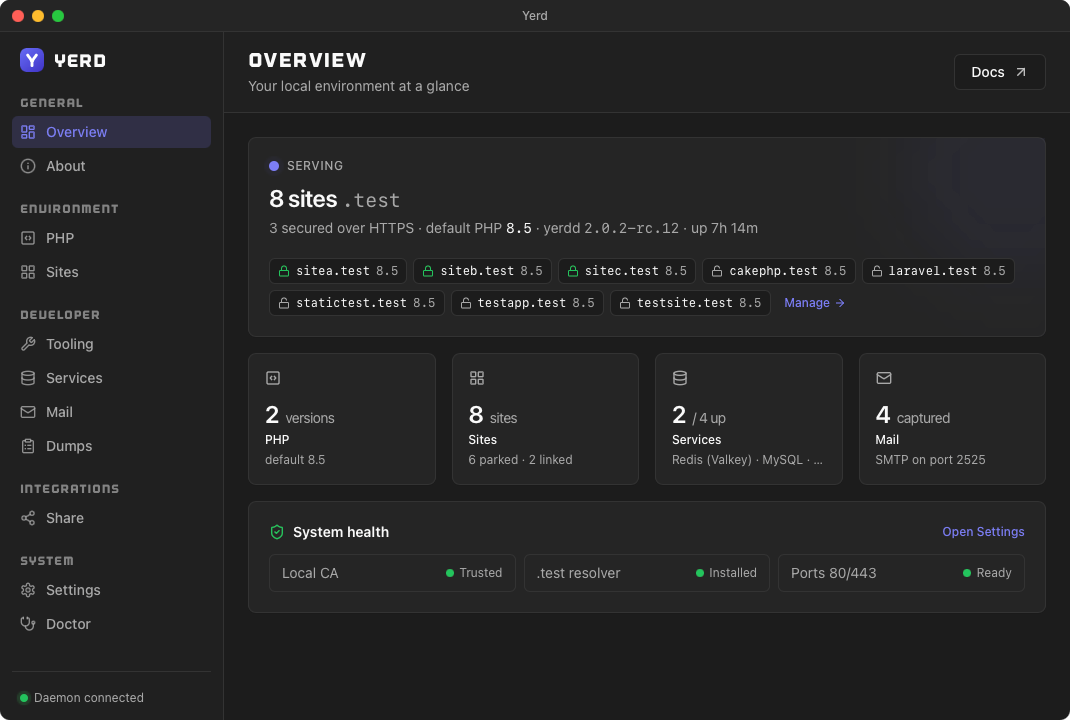The height and width of the screenshot is (720, 1070).
Task: Open the Overview sidebar item
Action: tap(111, 132)
